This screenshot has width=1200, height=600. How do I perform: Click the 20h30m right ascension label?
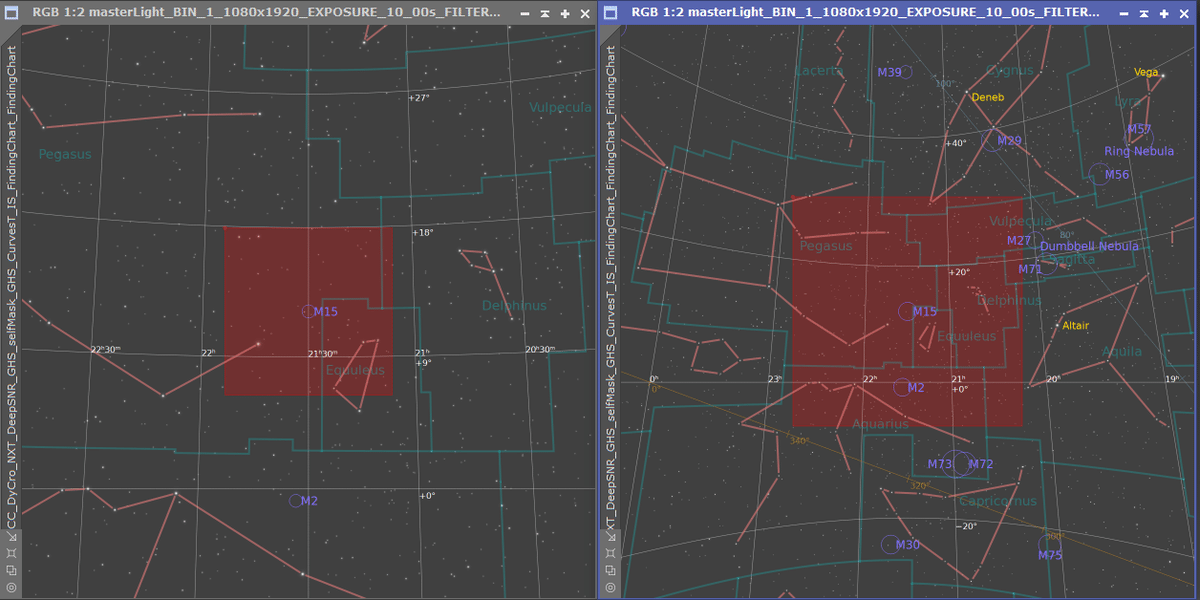click(x=540, y=349)
